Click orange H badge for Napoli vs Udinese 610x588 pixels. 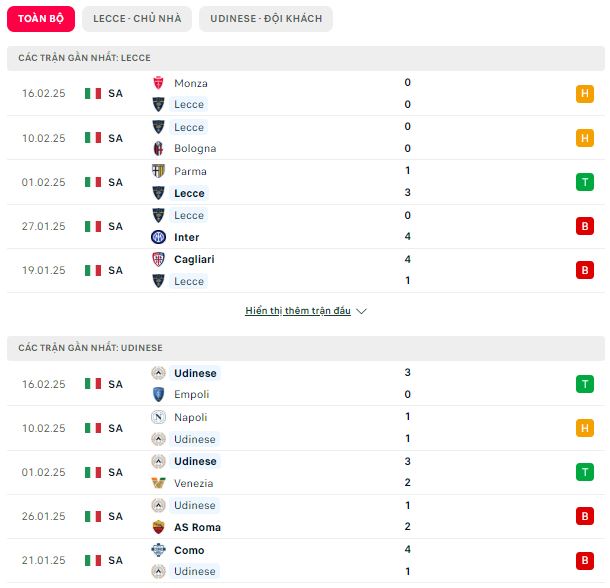[x=585, y=428]
